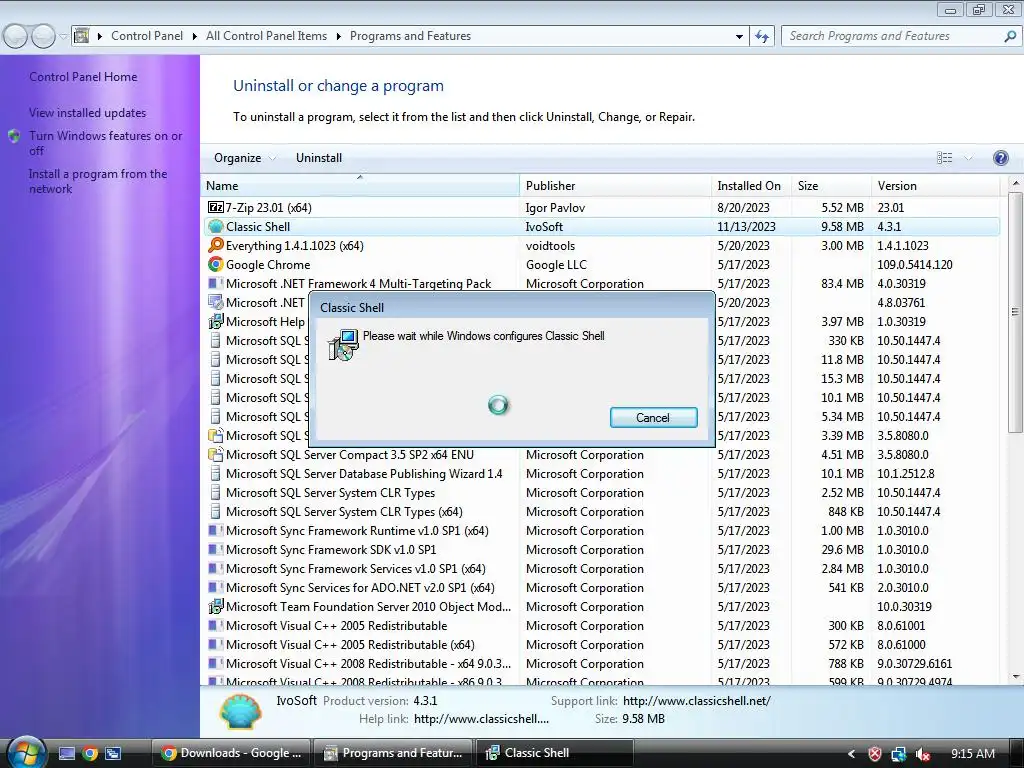
Task: Open Control Panel Home link
Action: tap(83, 77)
